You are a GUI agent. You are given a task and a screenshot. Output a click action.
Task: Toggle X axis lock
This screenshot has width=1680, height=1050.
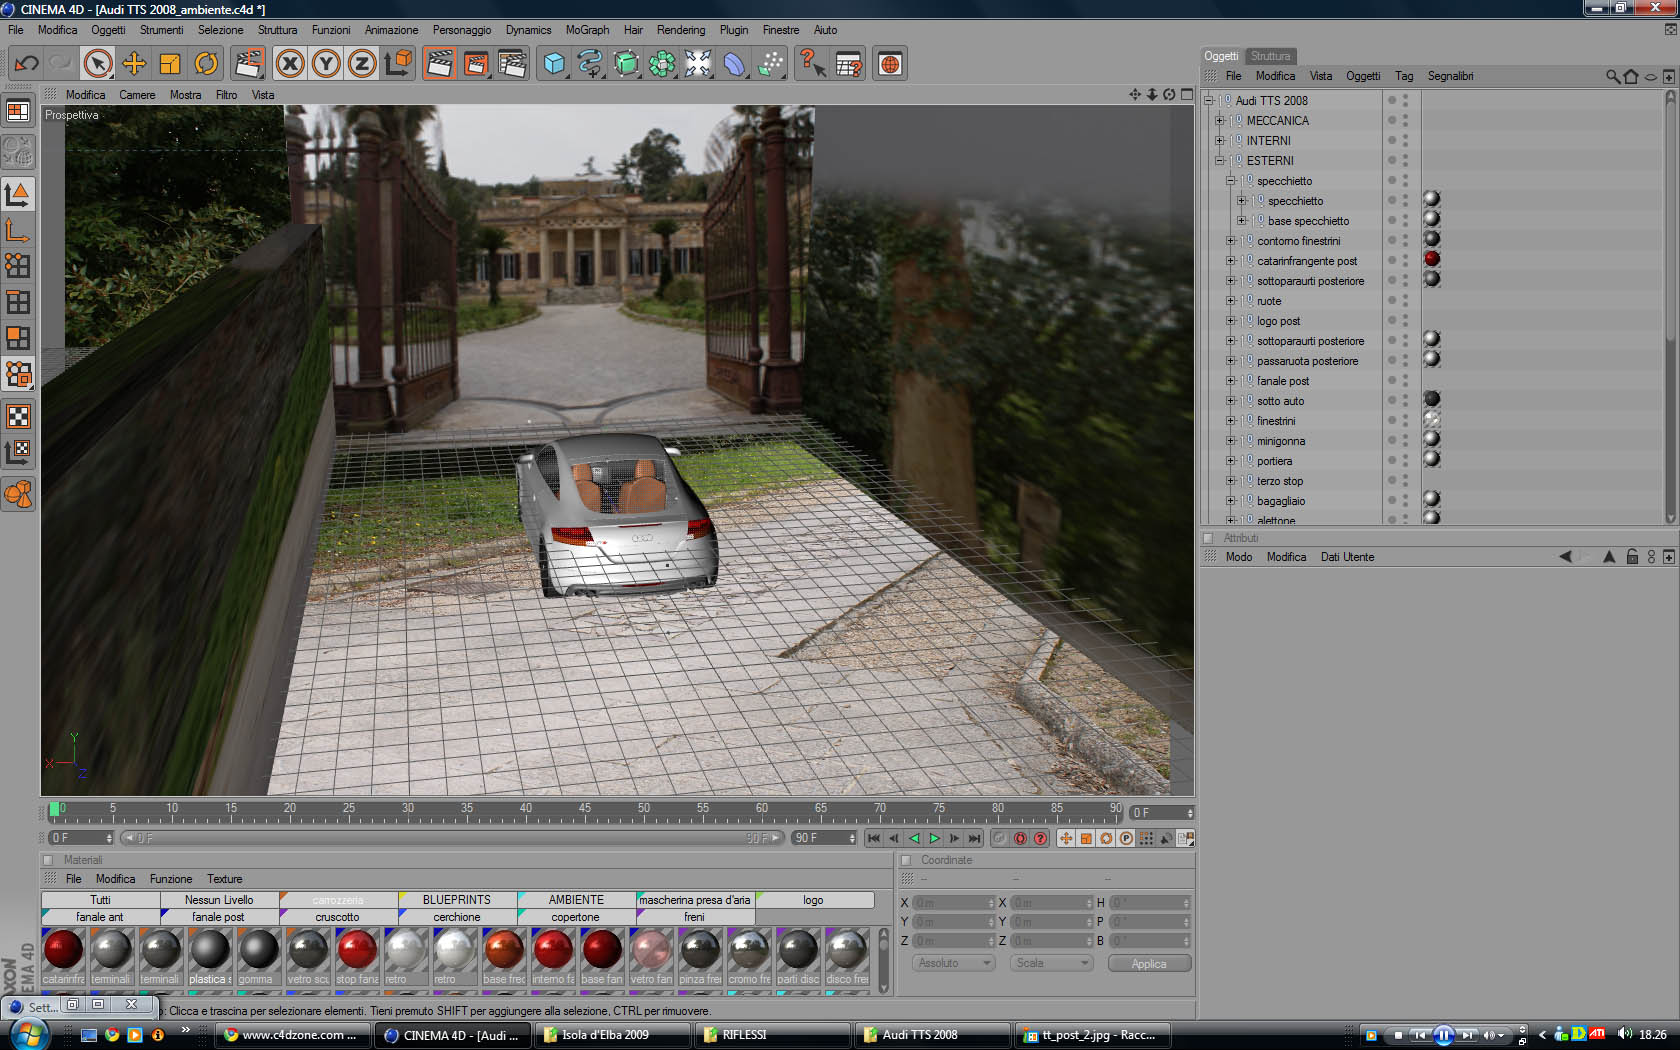pyautogui.click(x=290, y=64)
